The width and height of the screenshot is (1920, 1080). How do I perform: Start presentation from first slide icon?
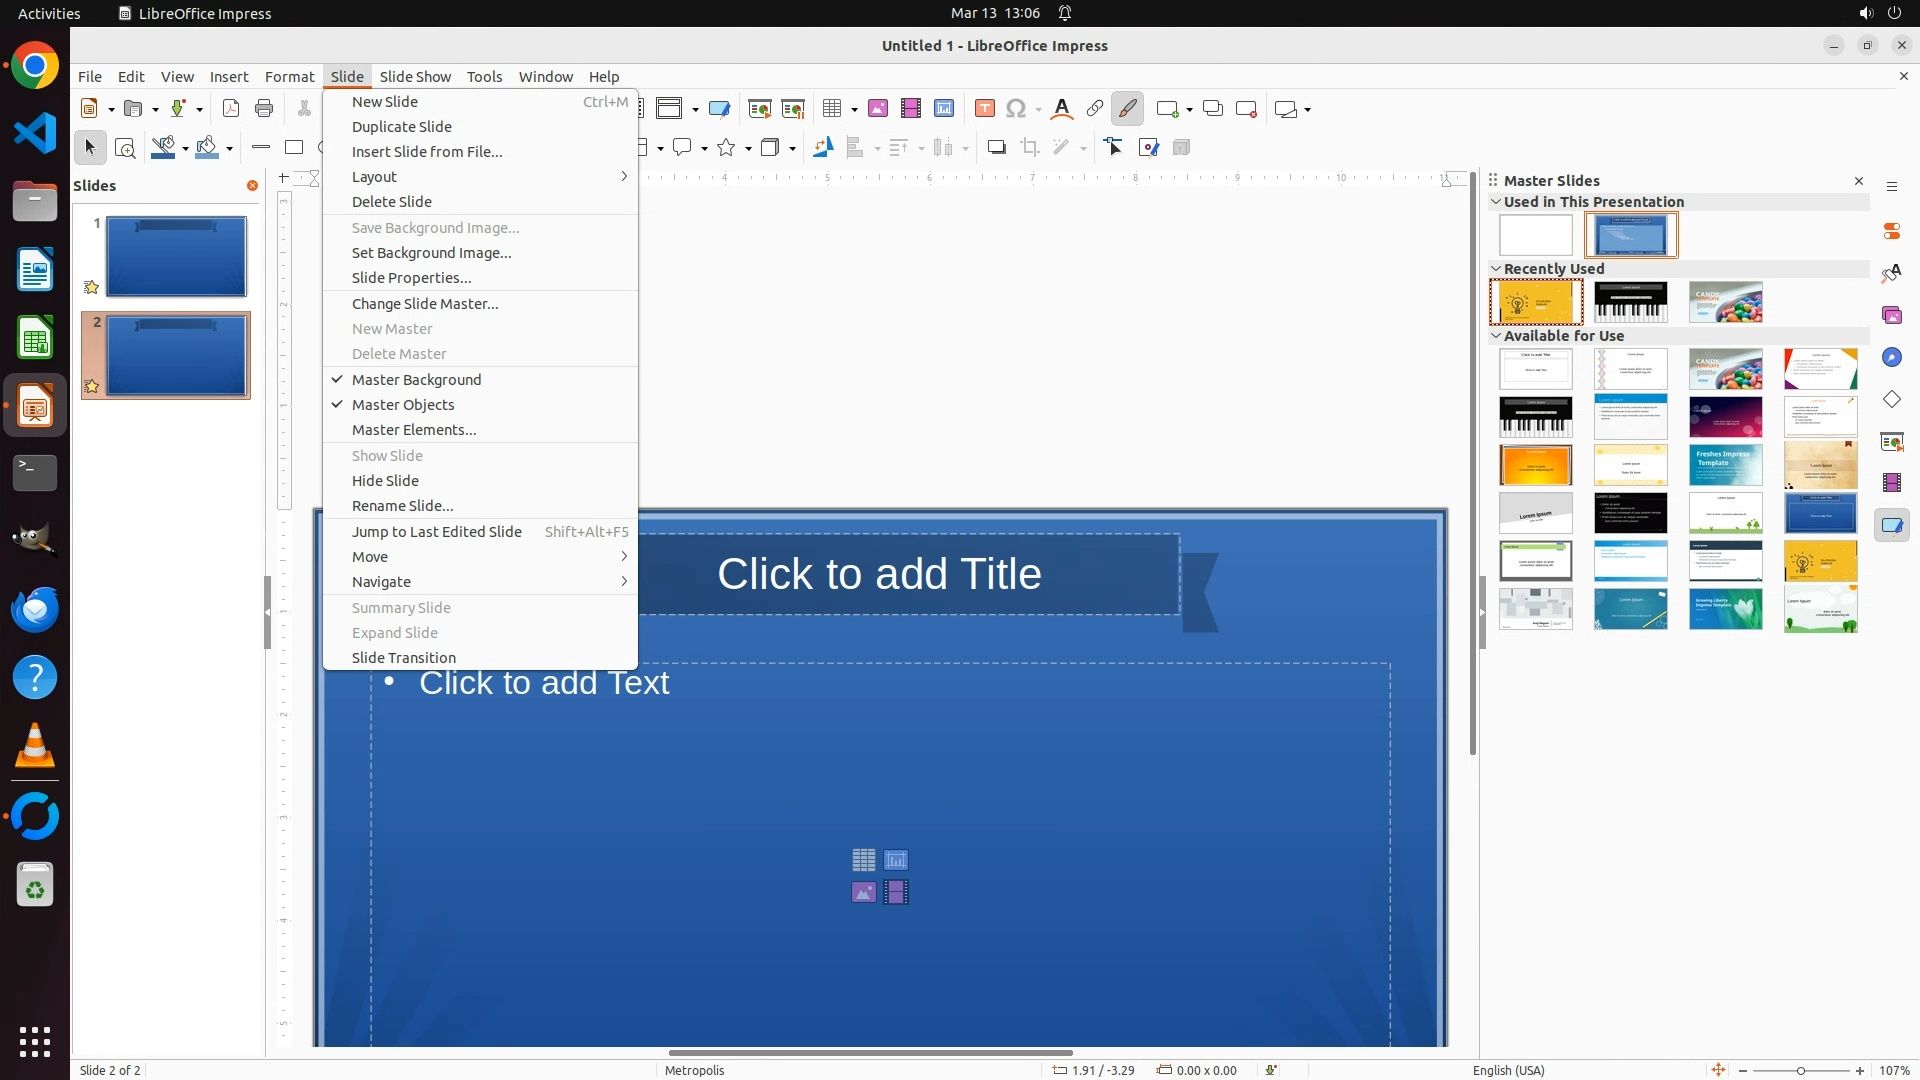point(760,109)
